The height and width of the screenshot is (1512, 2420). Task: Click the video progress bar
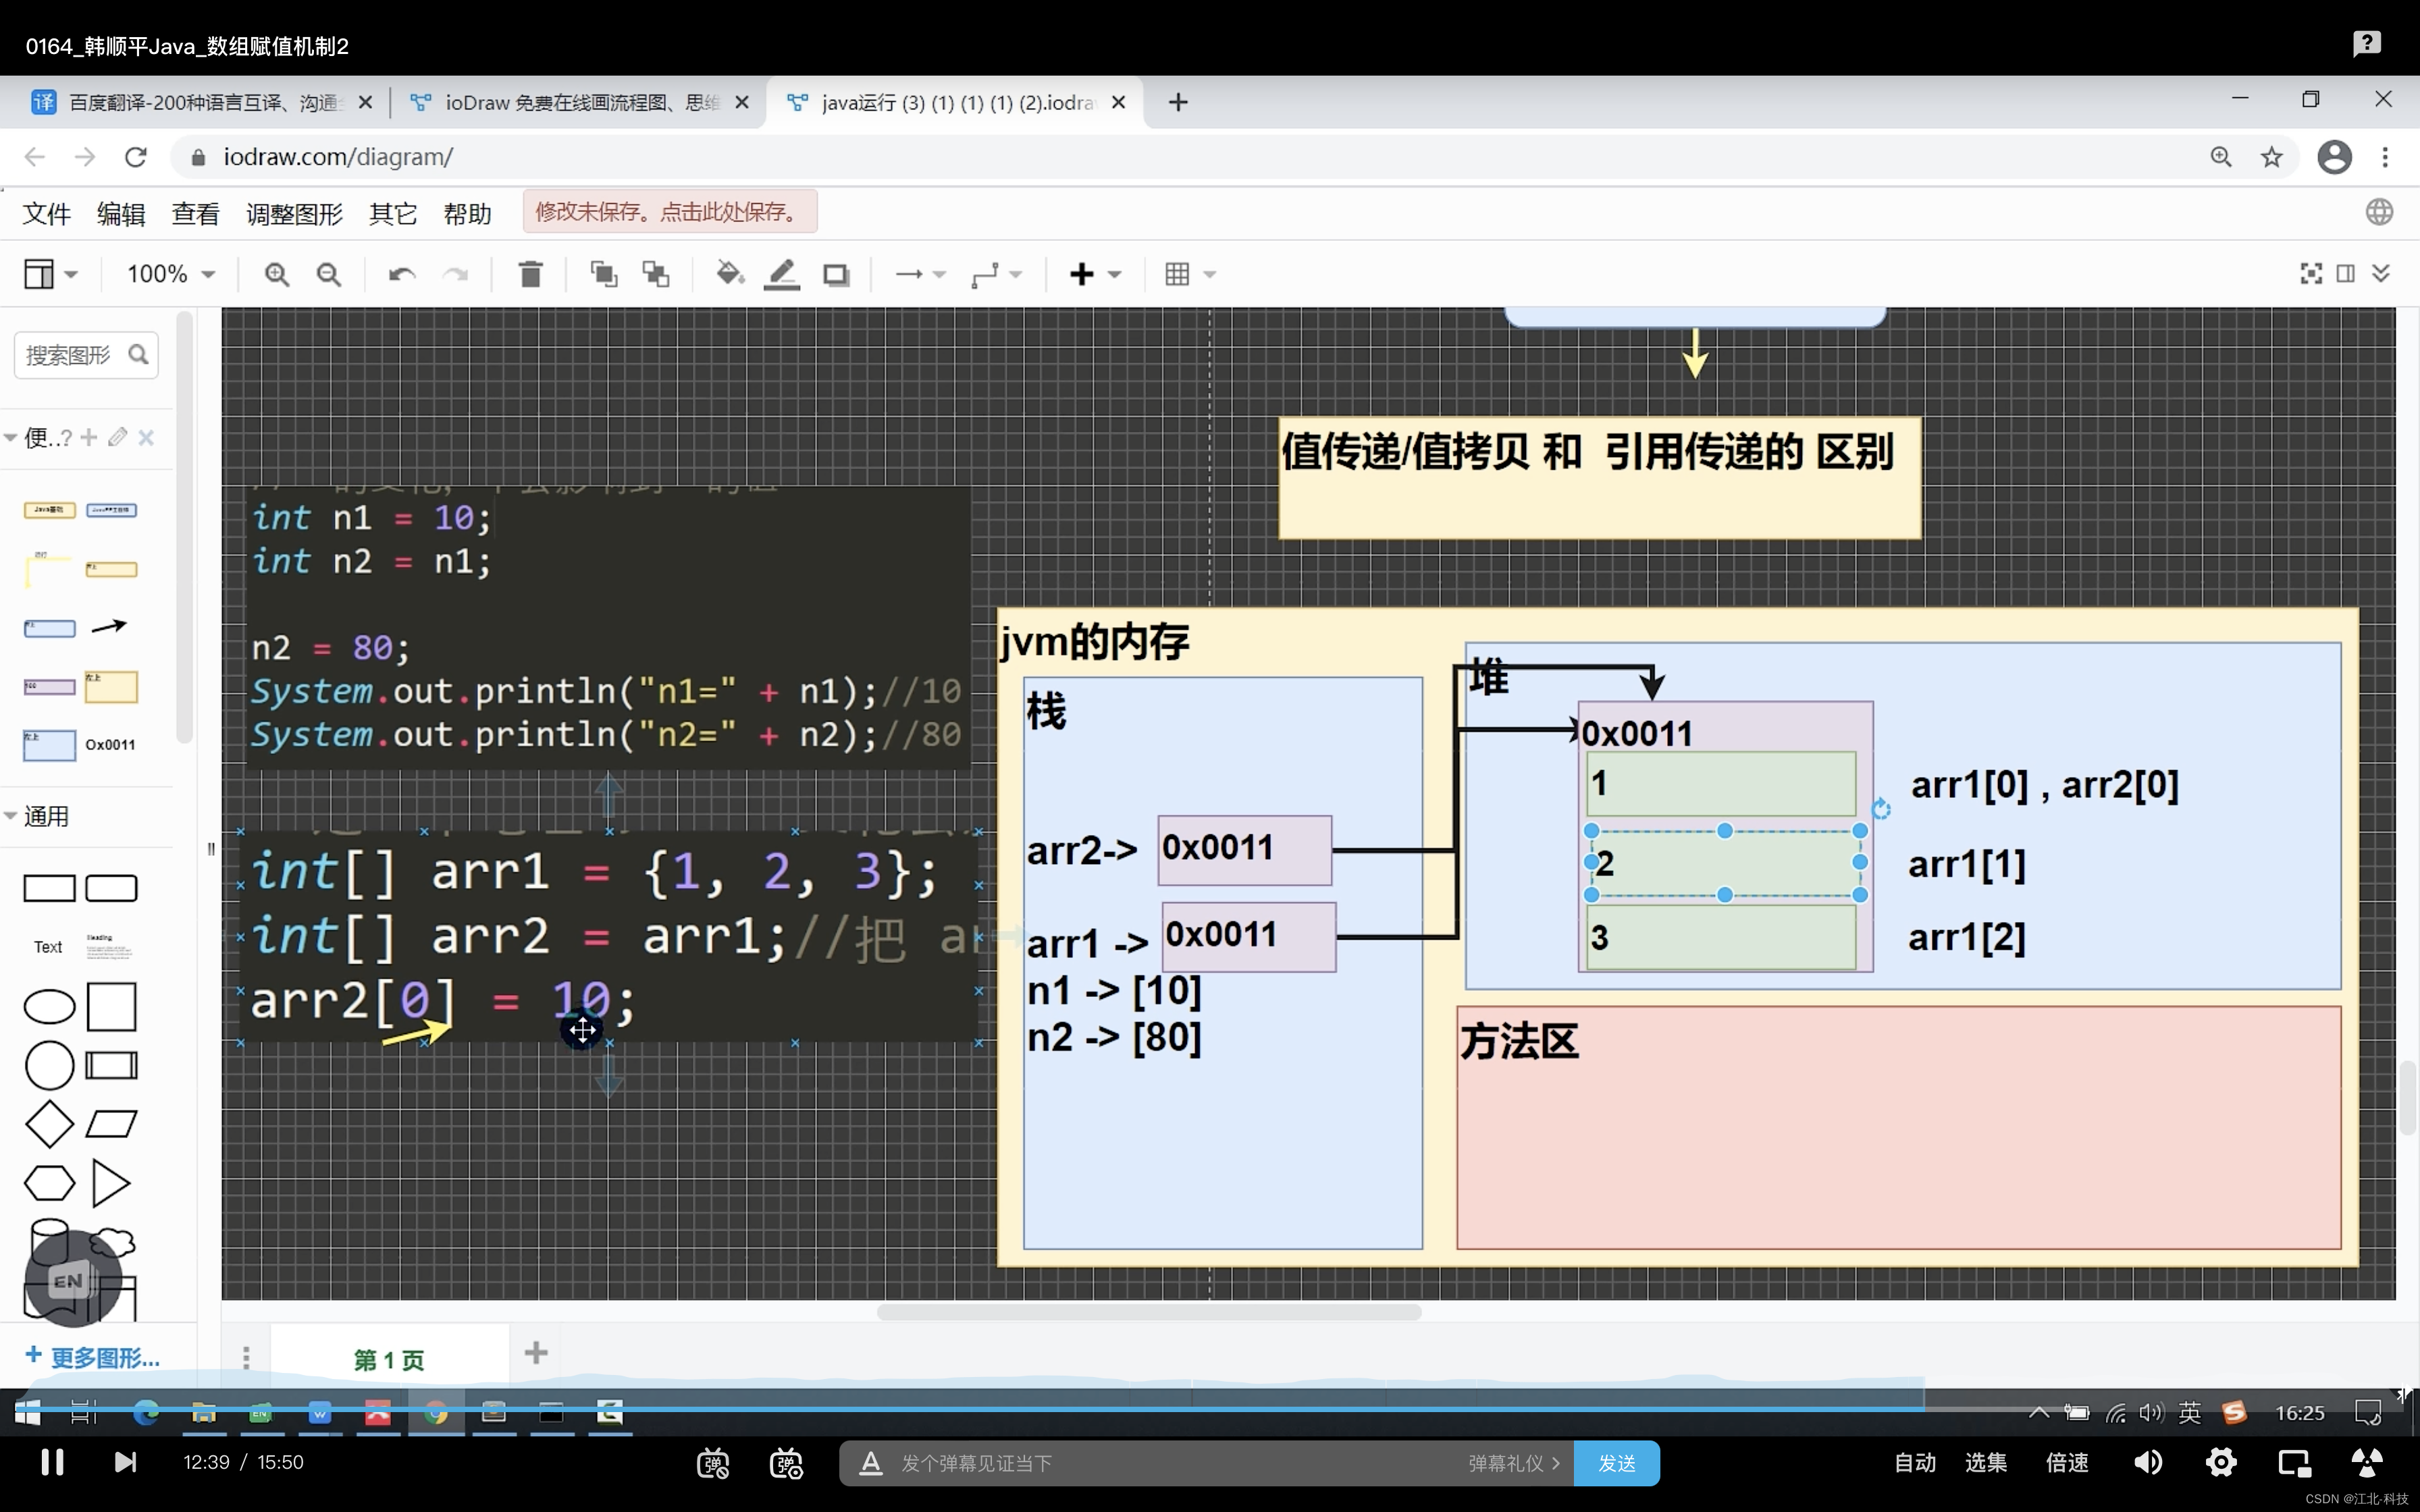(x=1210, y=1409)
